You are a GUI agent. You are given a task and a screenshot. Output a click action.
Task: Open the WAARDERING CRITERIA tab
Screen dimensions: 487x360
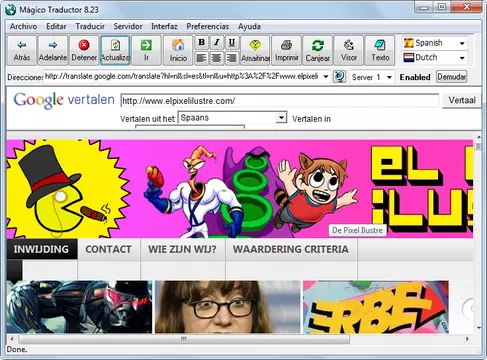[x=291, y=249]
